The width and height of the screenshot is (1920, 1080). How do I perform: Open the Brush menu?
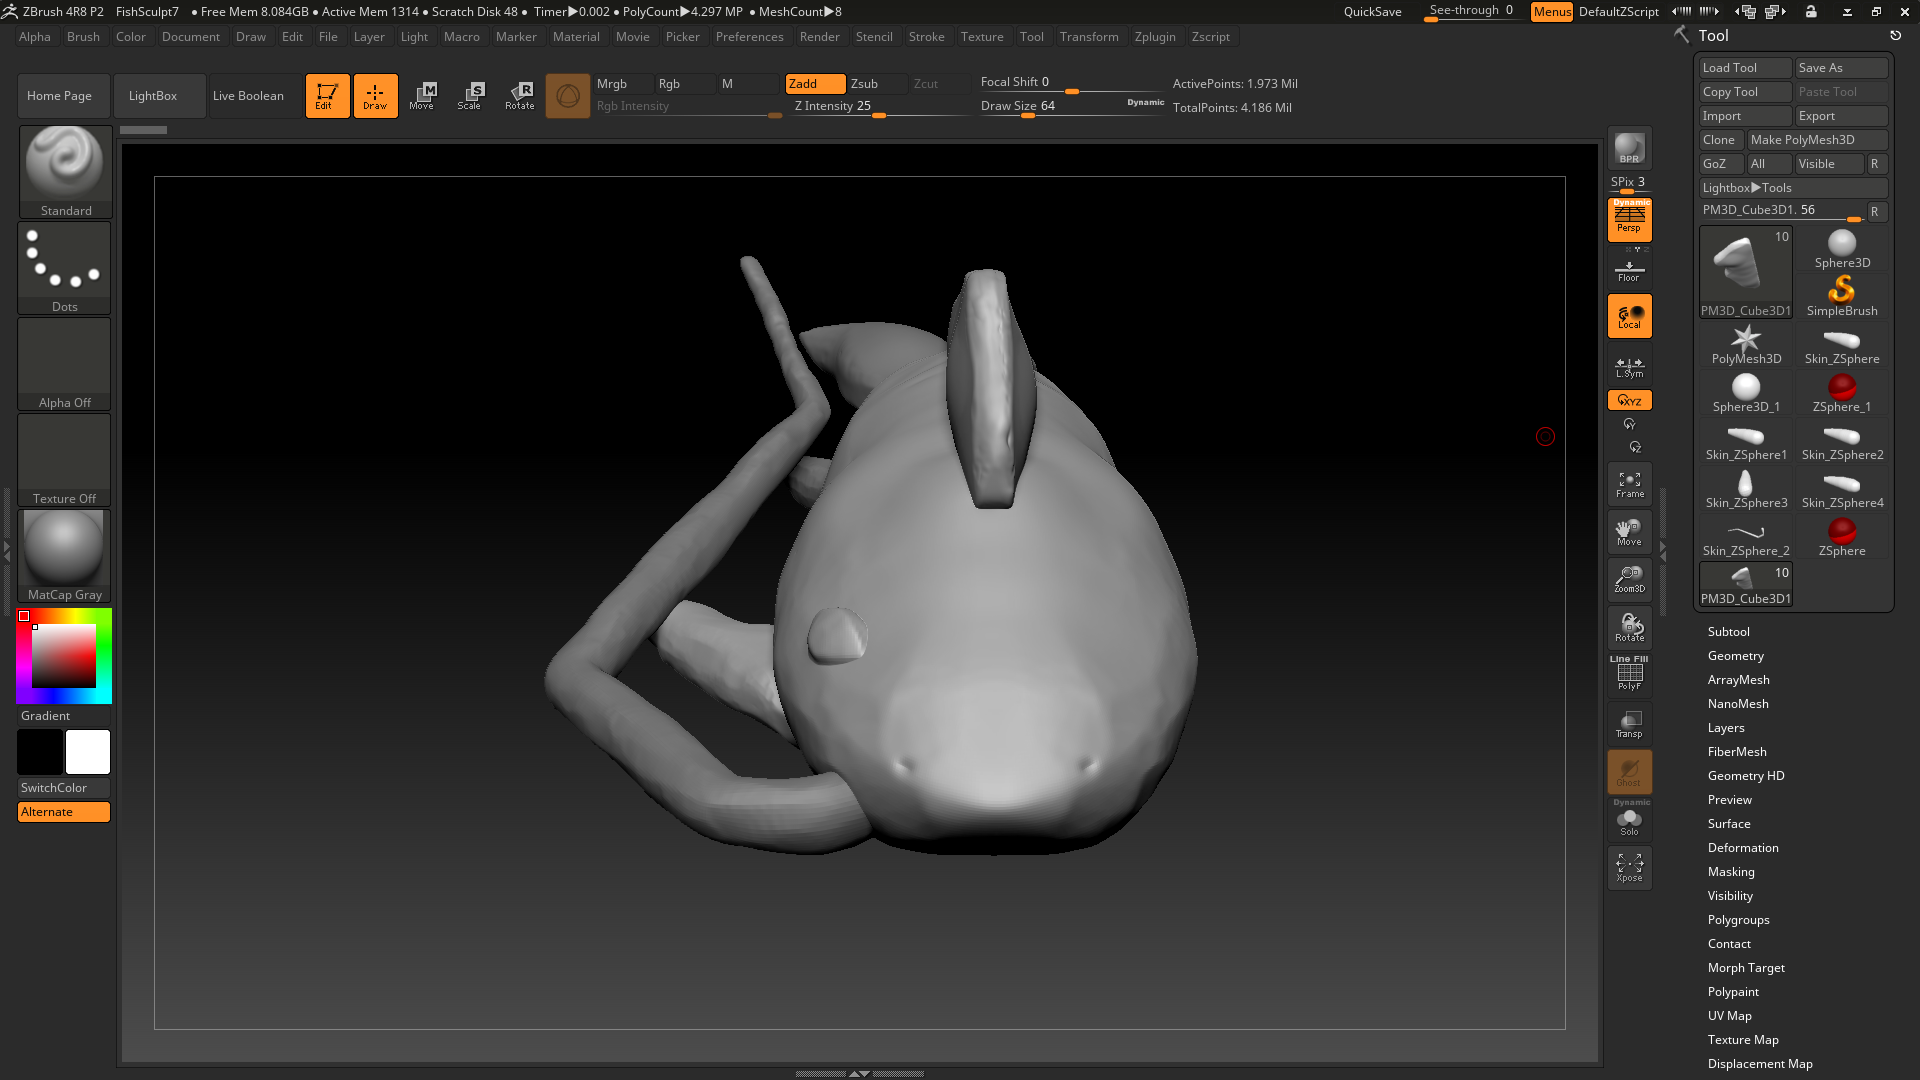pyautogui.click(x=83, y=37)
